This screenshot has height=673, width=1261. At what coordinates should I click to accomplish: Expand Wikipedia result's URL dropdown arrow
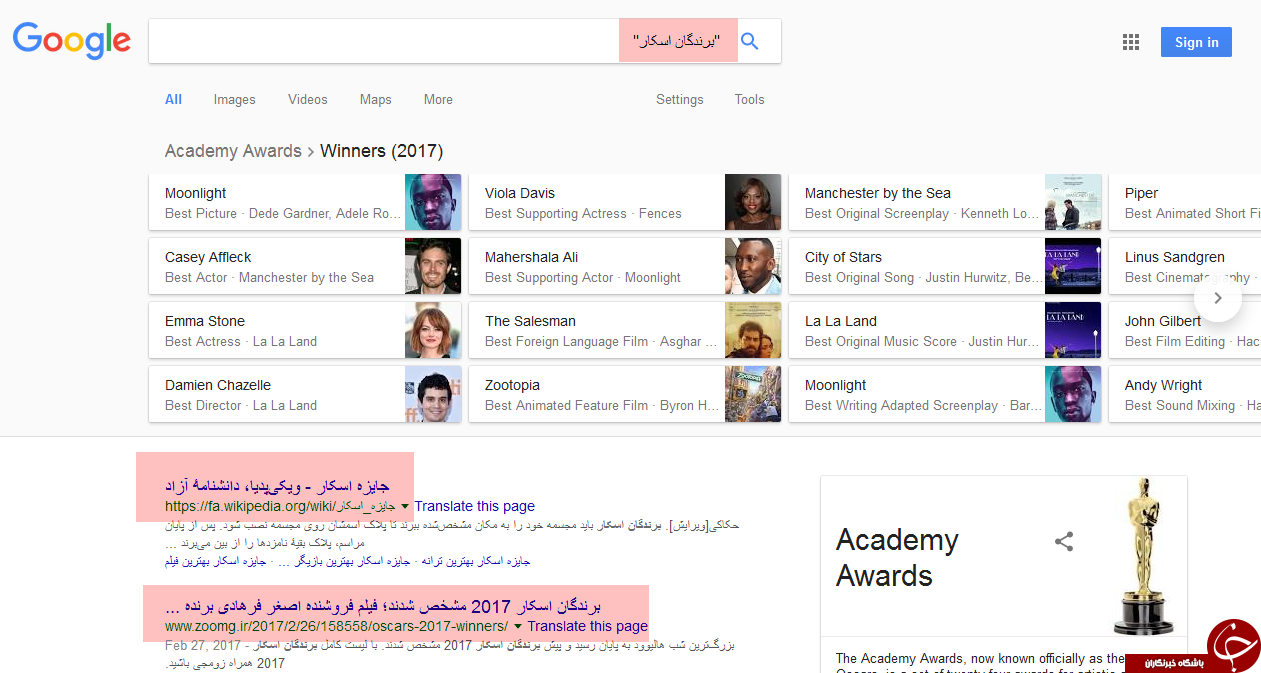[405, 507]
